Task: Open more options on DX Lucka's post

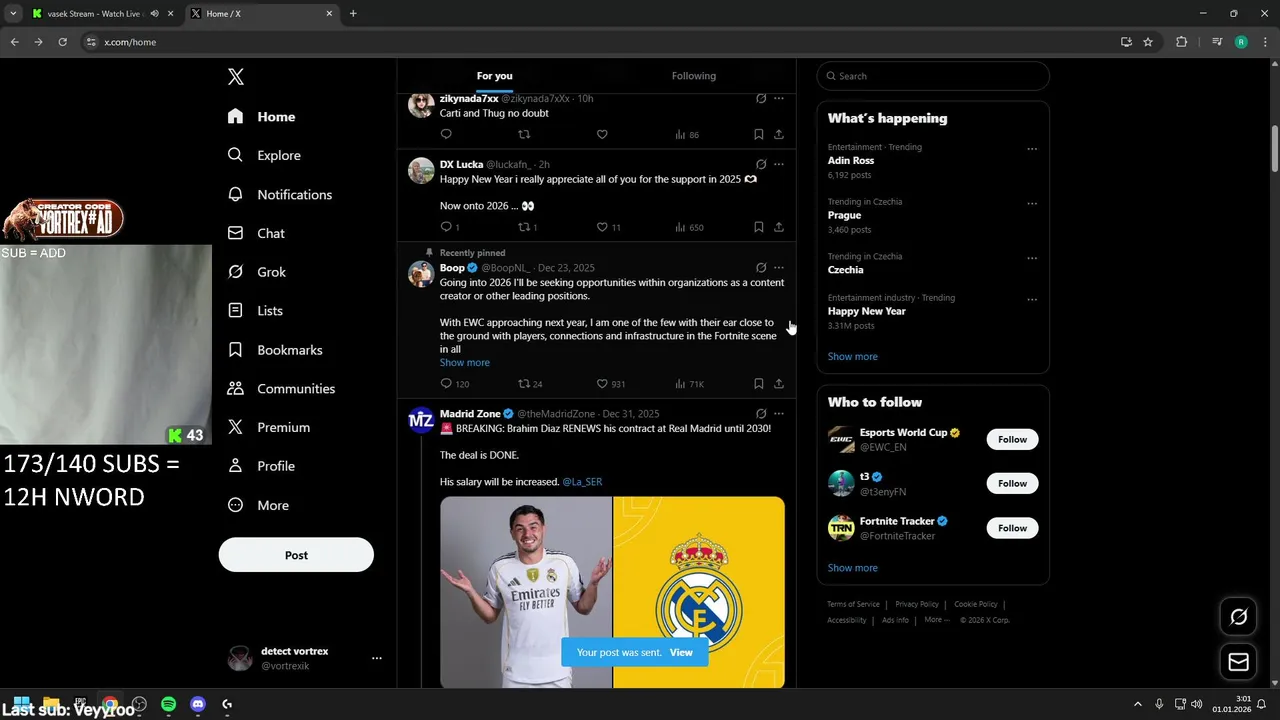Action: [x=779, y=164]
